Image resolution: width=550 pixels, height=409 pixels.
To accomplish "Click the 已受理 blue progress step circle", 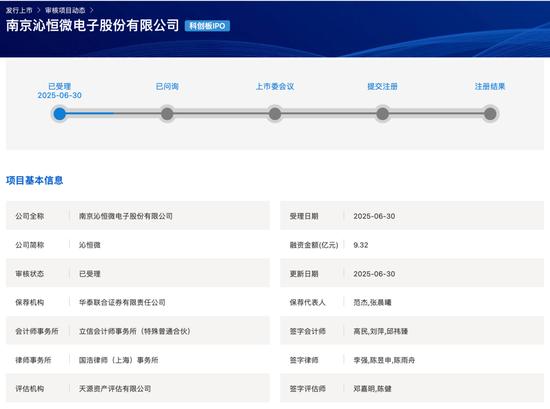I will [x=60, y=114].
